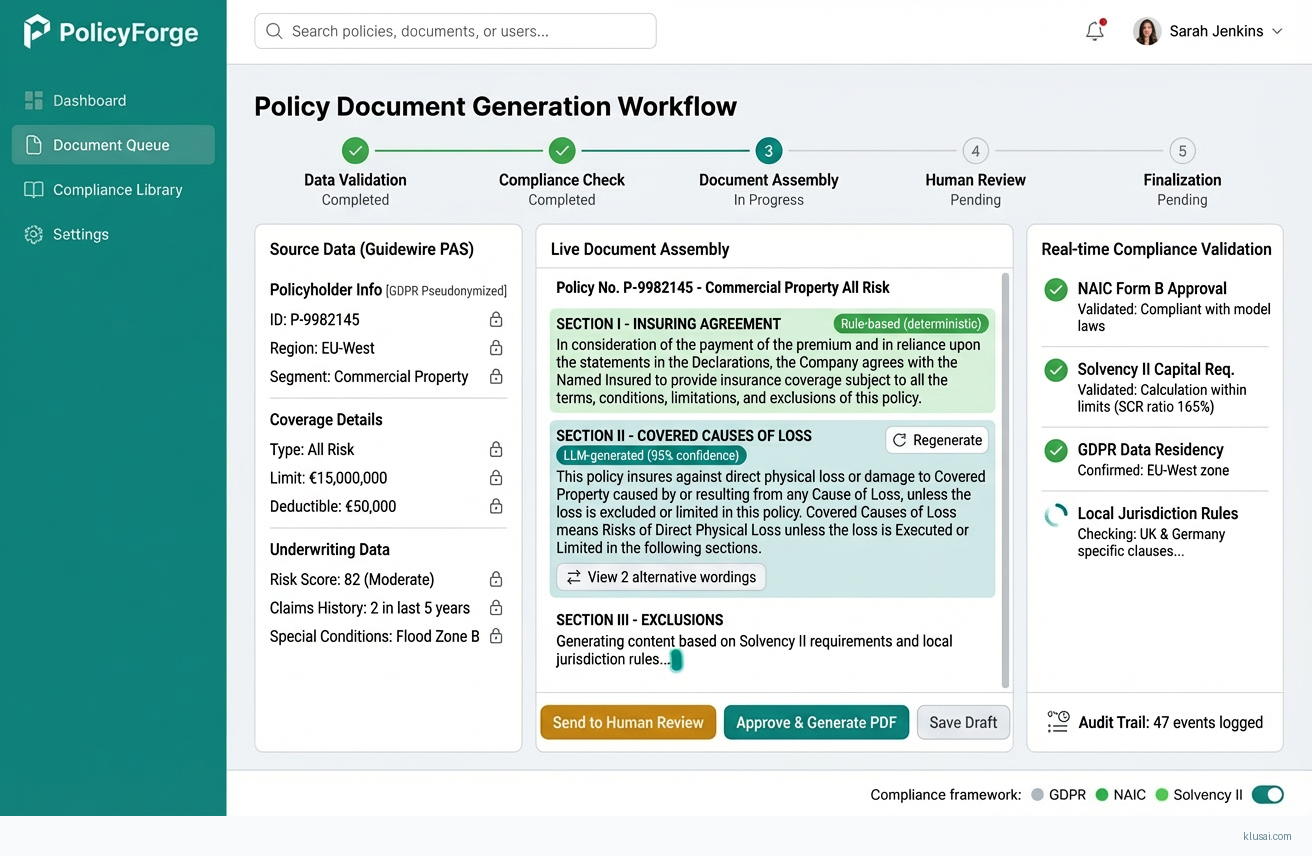
Task: Click the Local Jurisdiction Rules loading spinner
Action: click(1055, 515)
